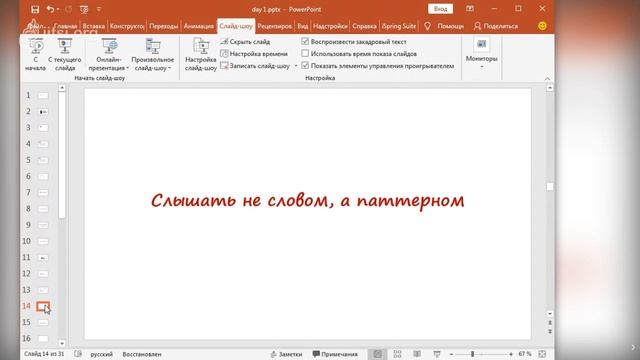Viewport: 640px width, 360px height.
Task: Click slide title Слышать не словом, а паттерном
Action: click(x=308, y=200)
